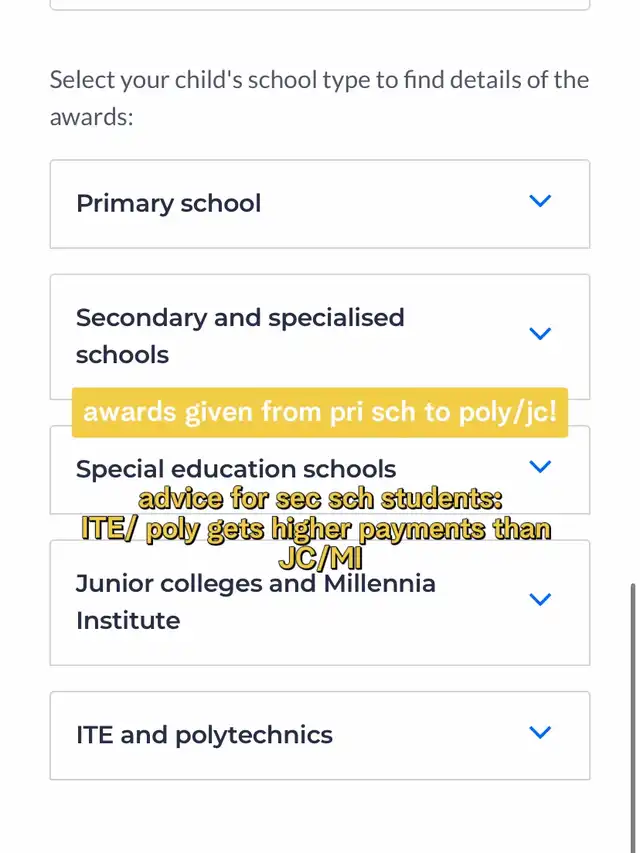Tap the chevron next to Secondary and specialised schools
The height and width of the screenshot is (853, 640).
(x=540, y=334)
